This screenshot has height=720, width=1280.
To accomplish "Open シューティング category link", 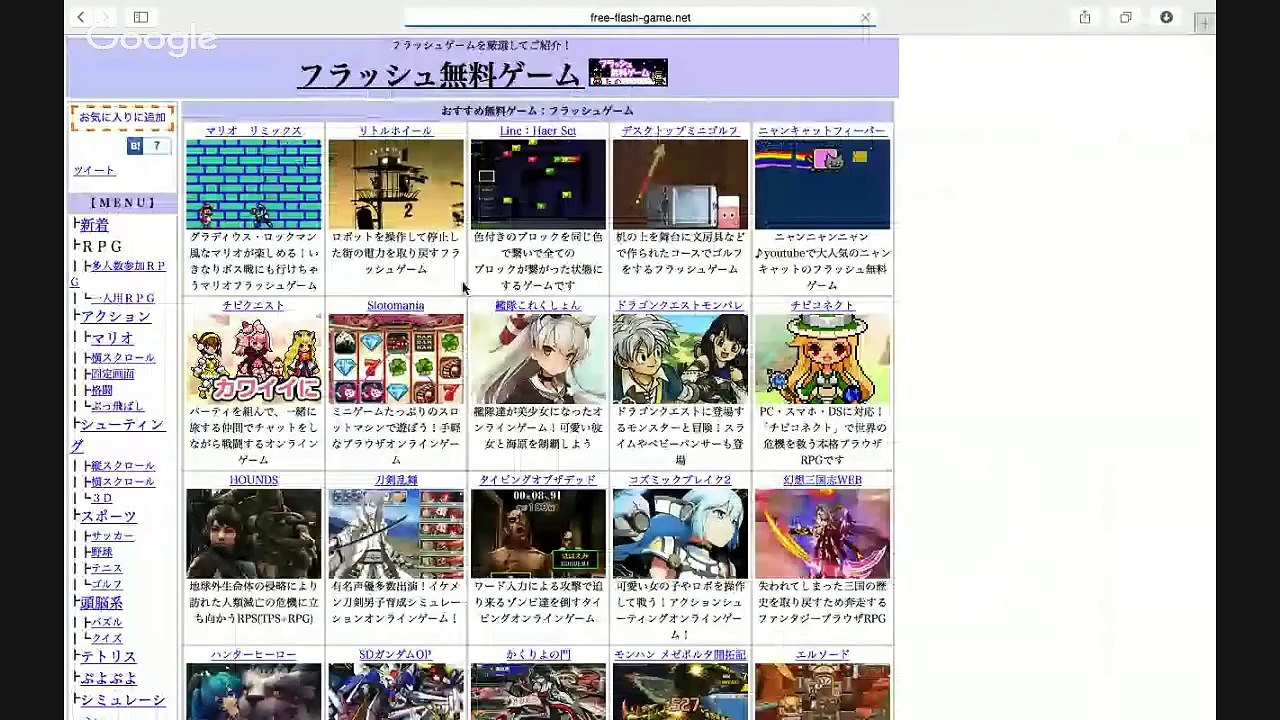I will pyautogui.click(x=118, y=435).
